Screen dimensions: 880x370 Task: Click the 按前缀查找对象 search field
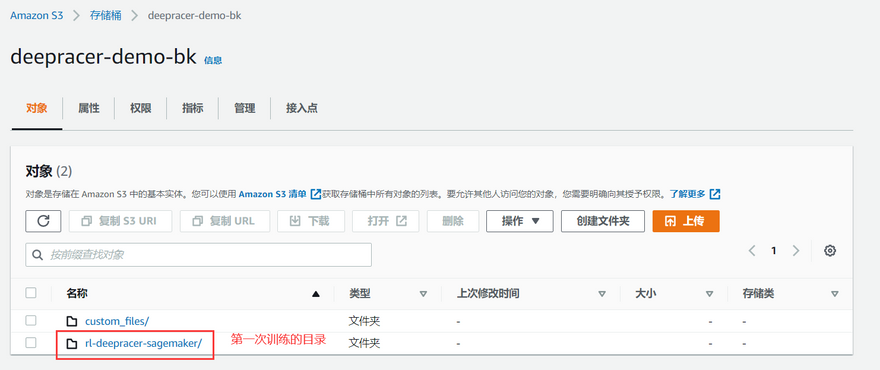[199, 255]
